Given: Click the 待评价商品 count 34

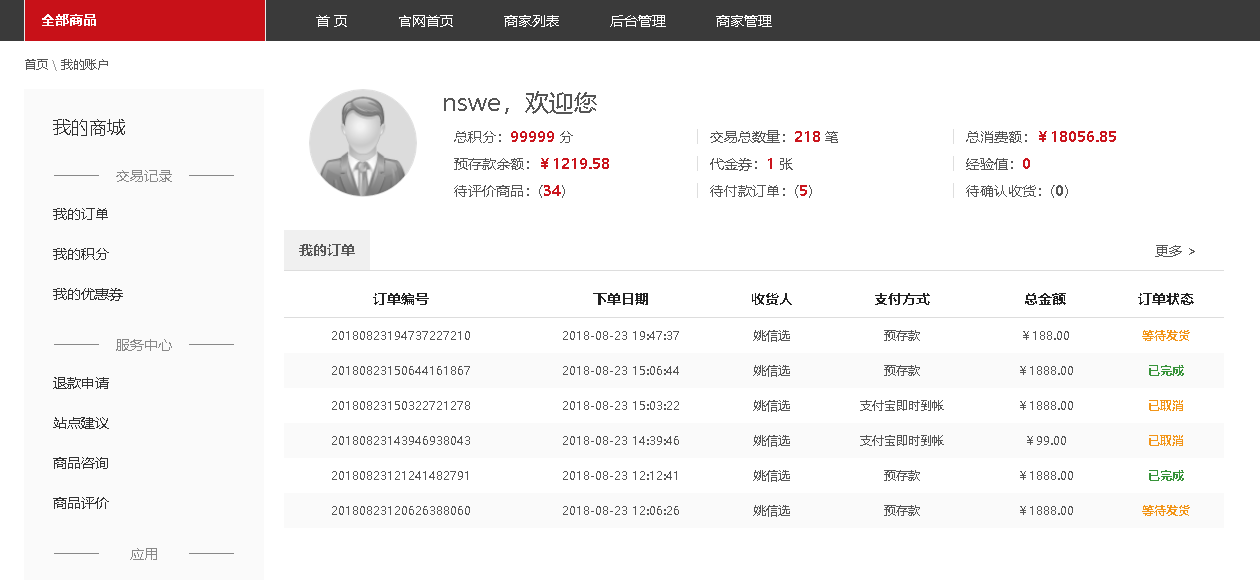Looking at the screenshot, I should (552, 191).
